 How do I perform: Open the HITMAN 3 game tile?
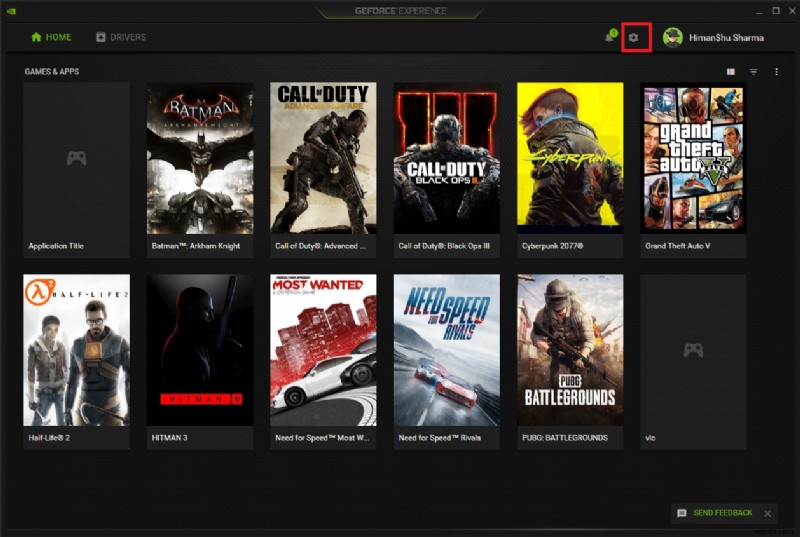(x=200, y=362)
